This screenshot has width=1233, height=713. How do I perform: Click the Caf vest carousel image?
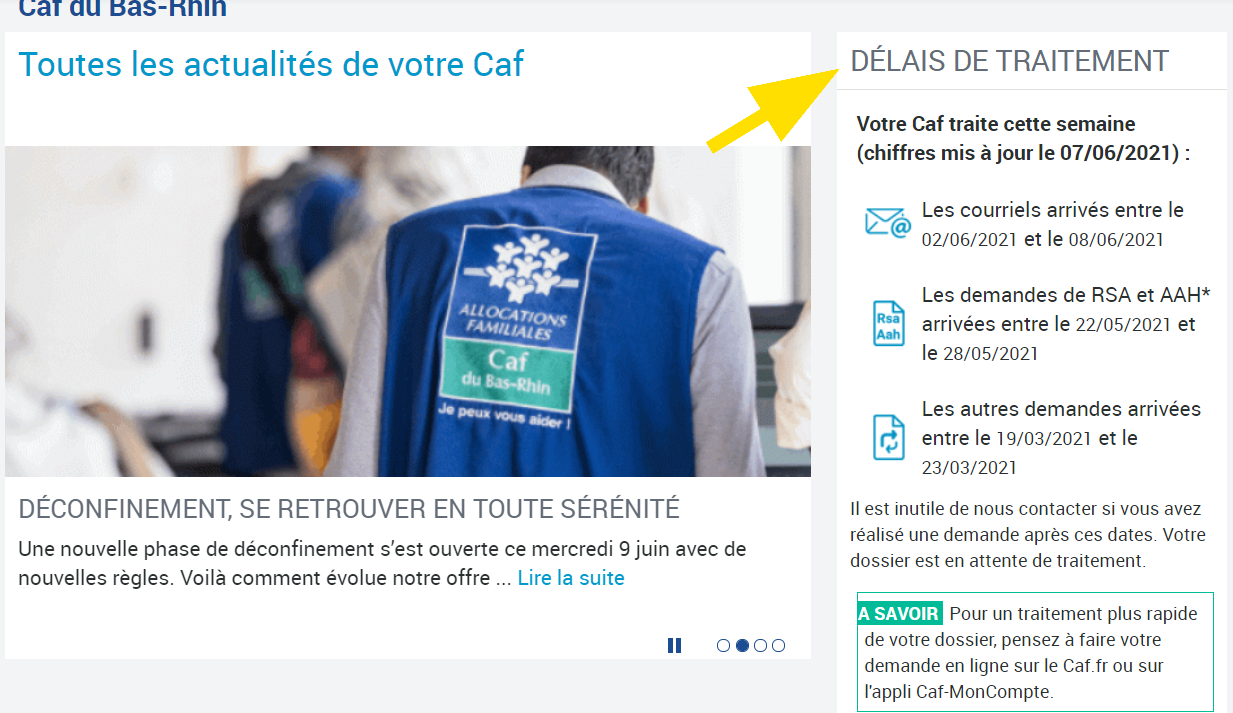pos(408,311)
